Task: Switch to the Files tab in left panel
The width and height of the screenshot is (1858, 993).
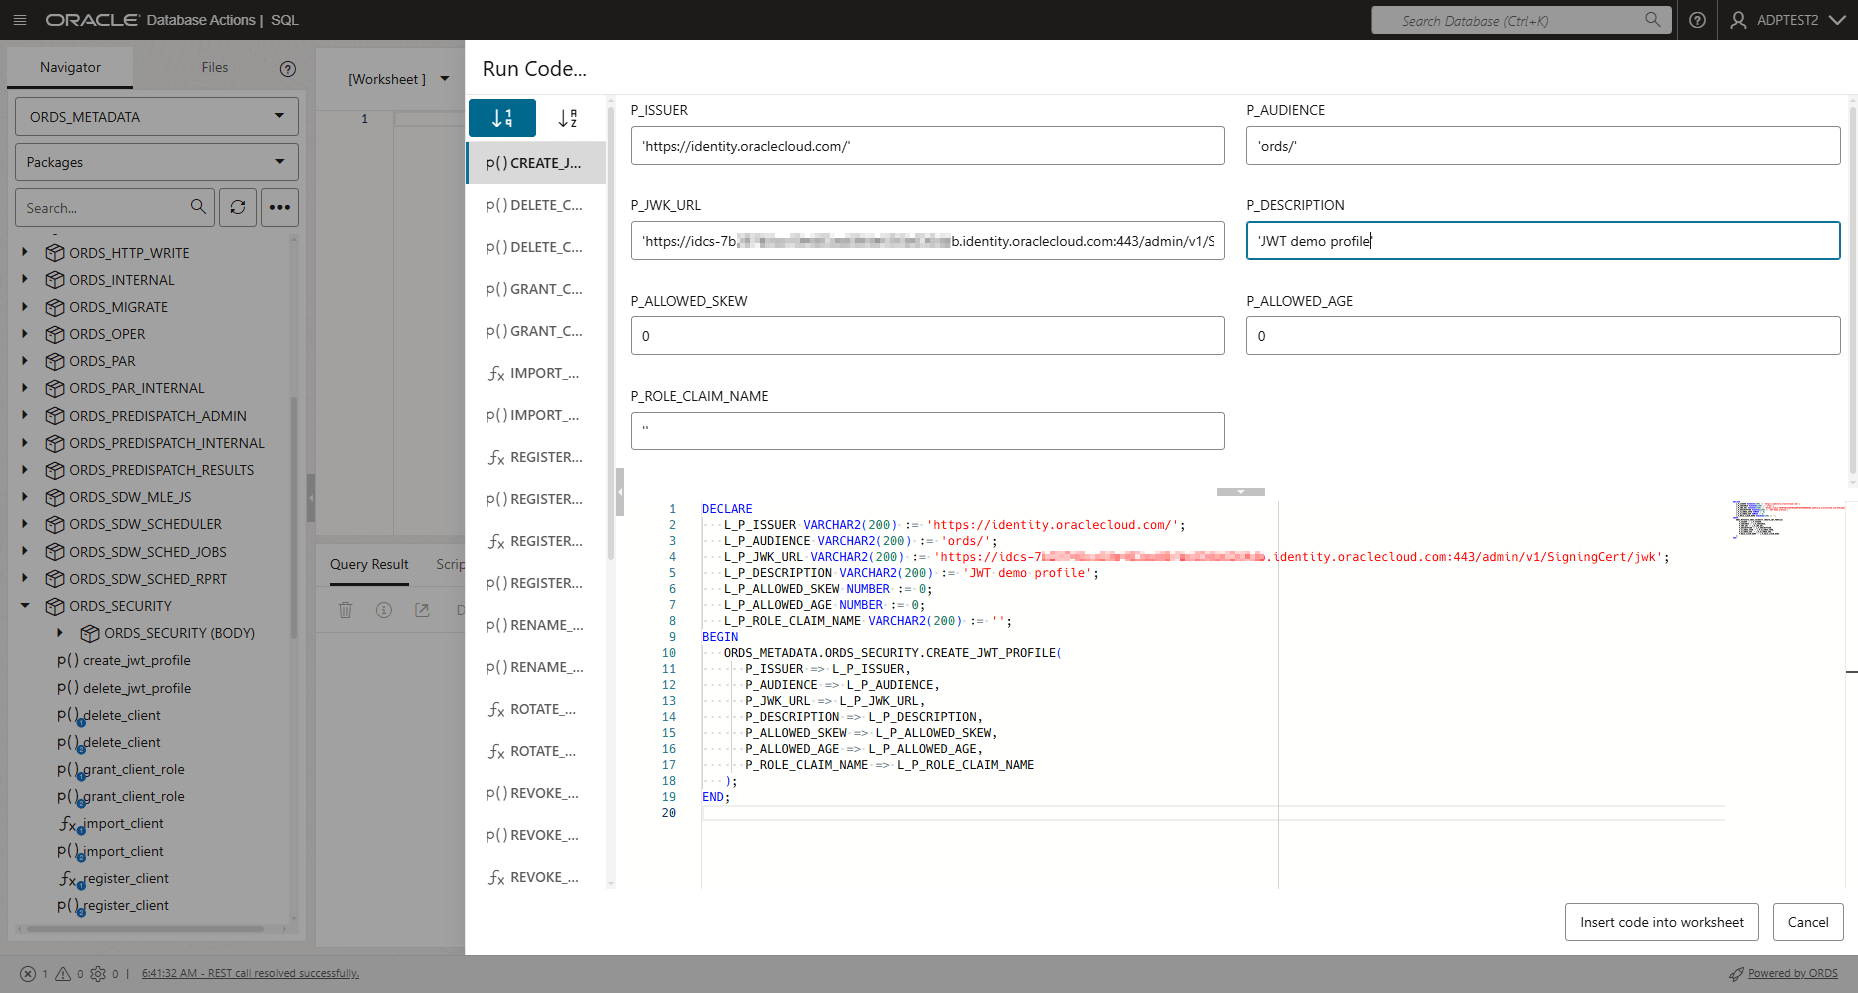Action: point(214,67)
